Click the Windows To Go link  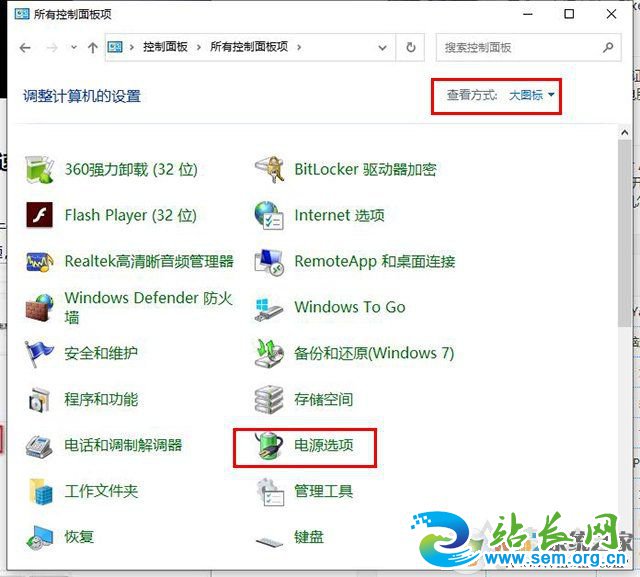click(350, 307)
